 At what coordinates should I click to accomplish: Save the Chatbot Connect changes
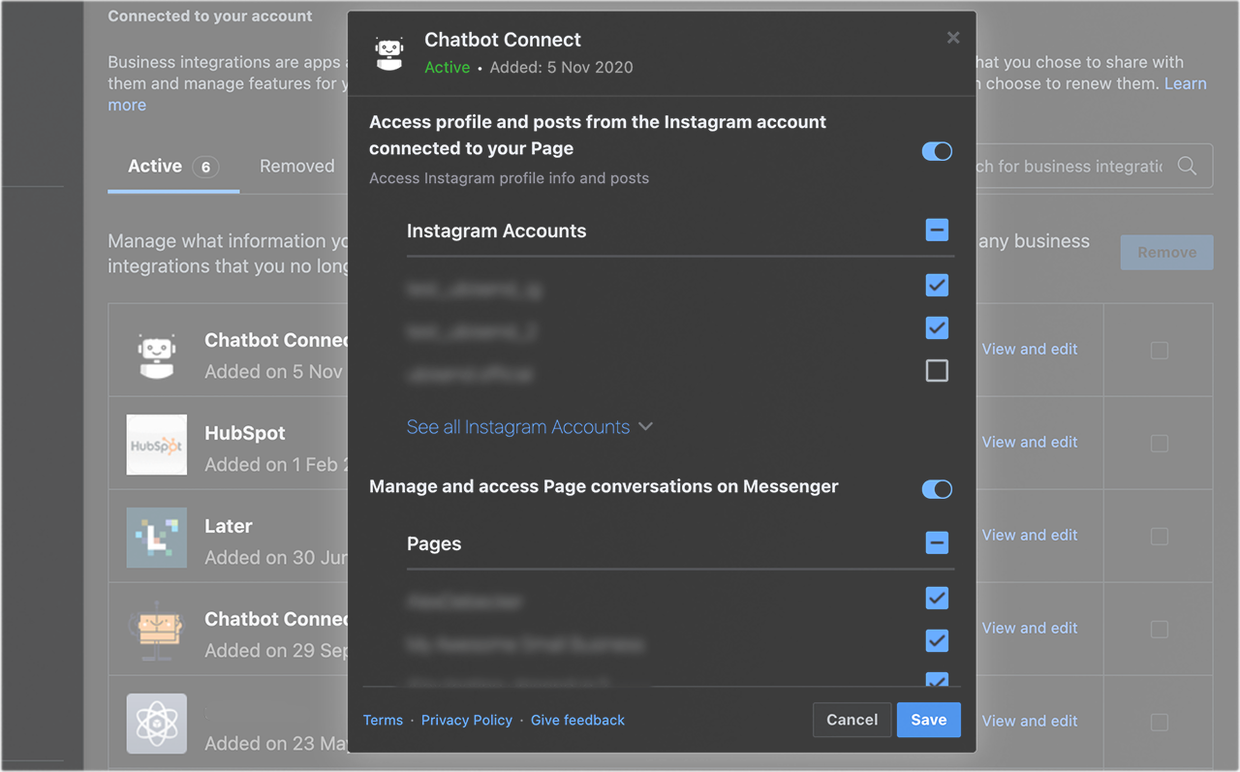929,720
